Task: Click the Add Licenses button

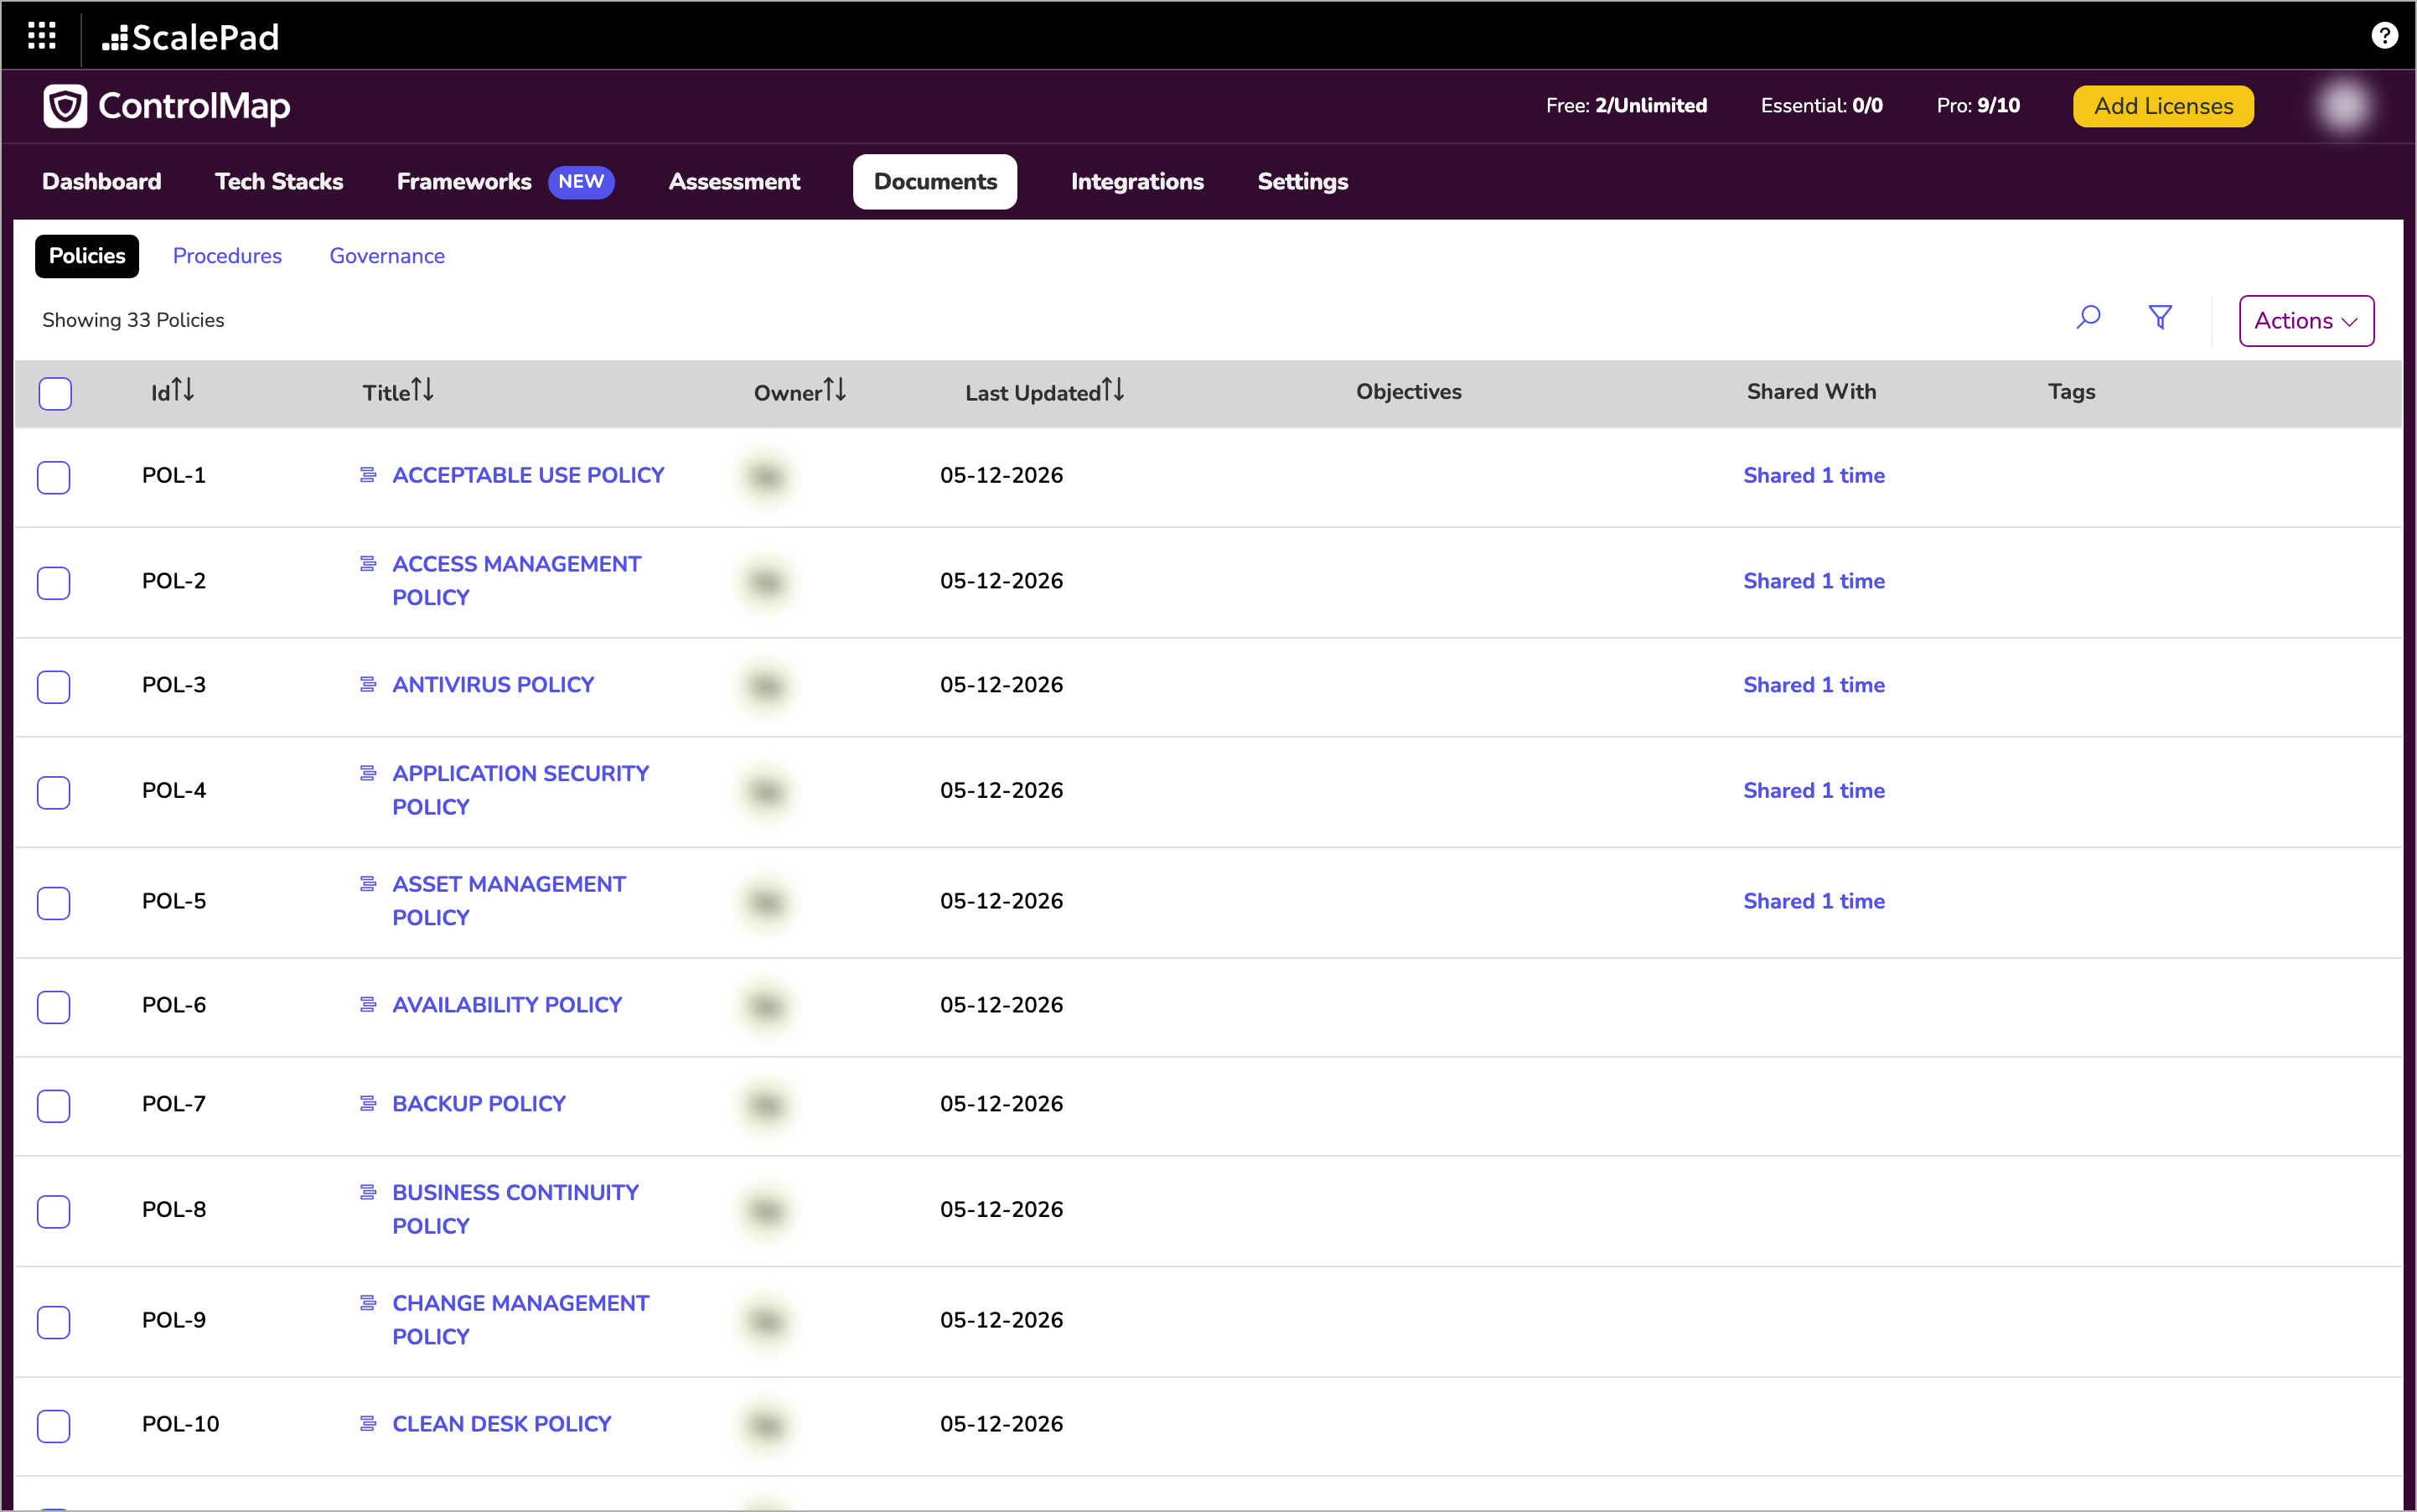Action: pos(2163,106)
